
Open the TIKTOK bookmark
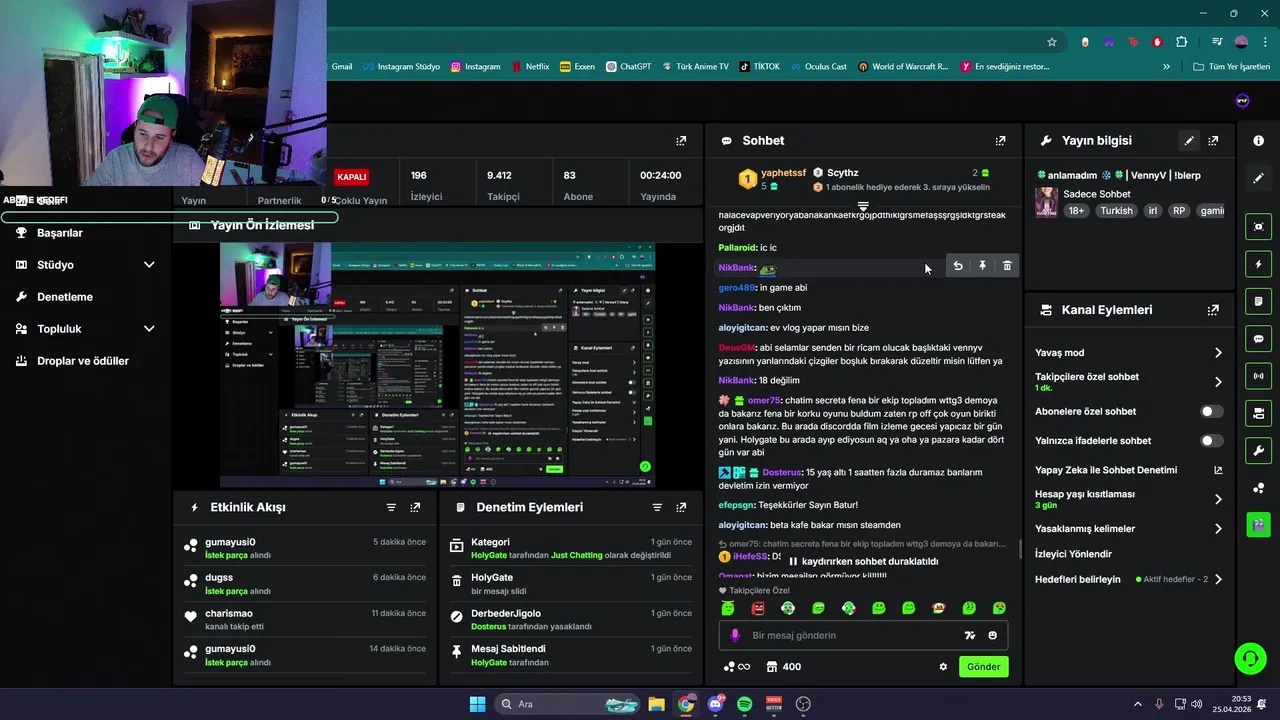759,67
